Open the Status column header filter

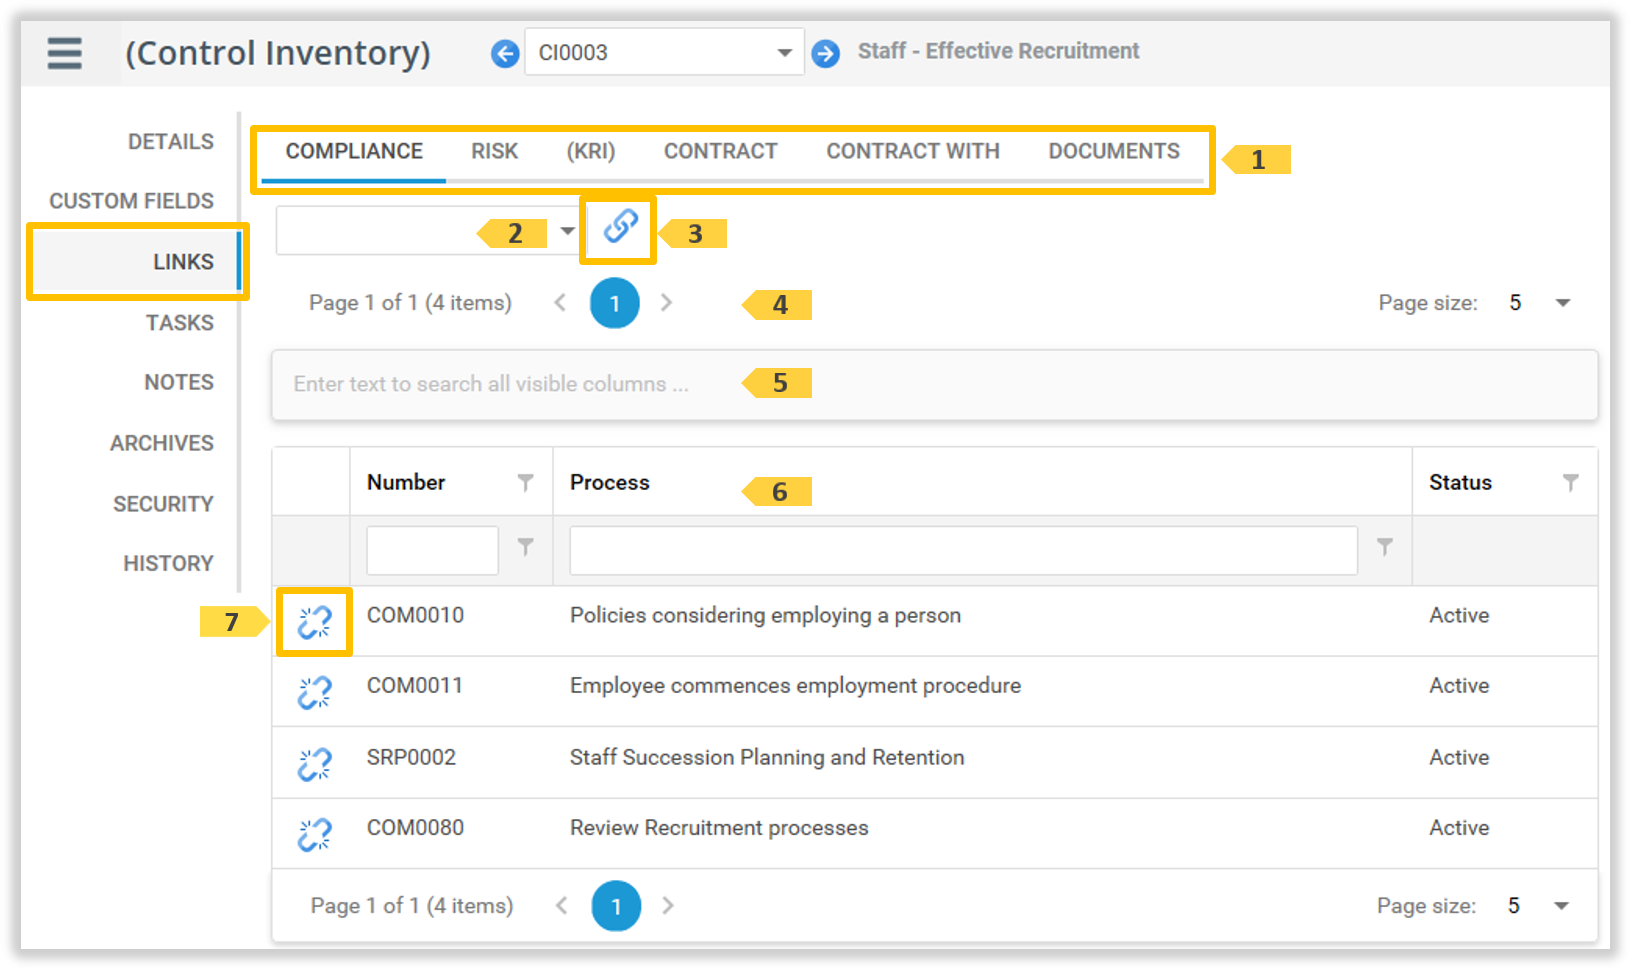[1570, 483]
